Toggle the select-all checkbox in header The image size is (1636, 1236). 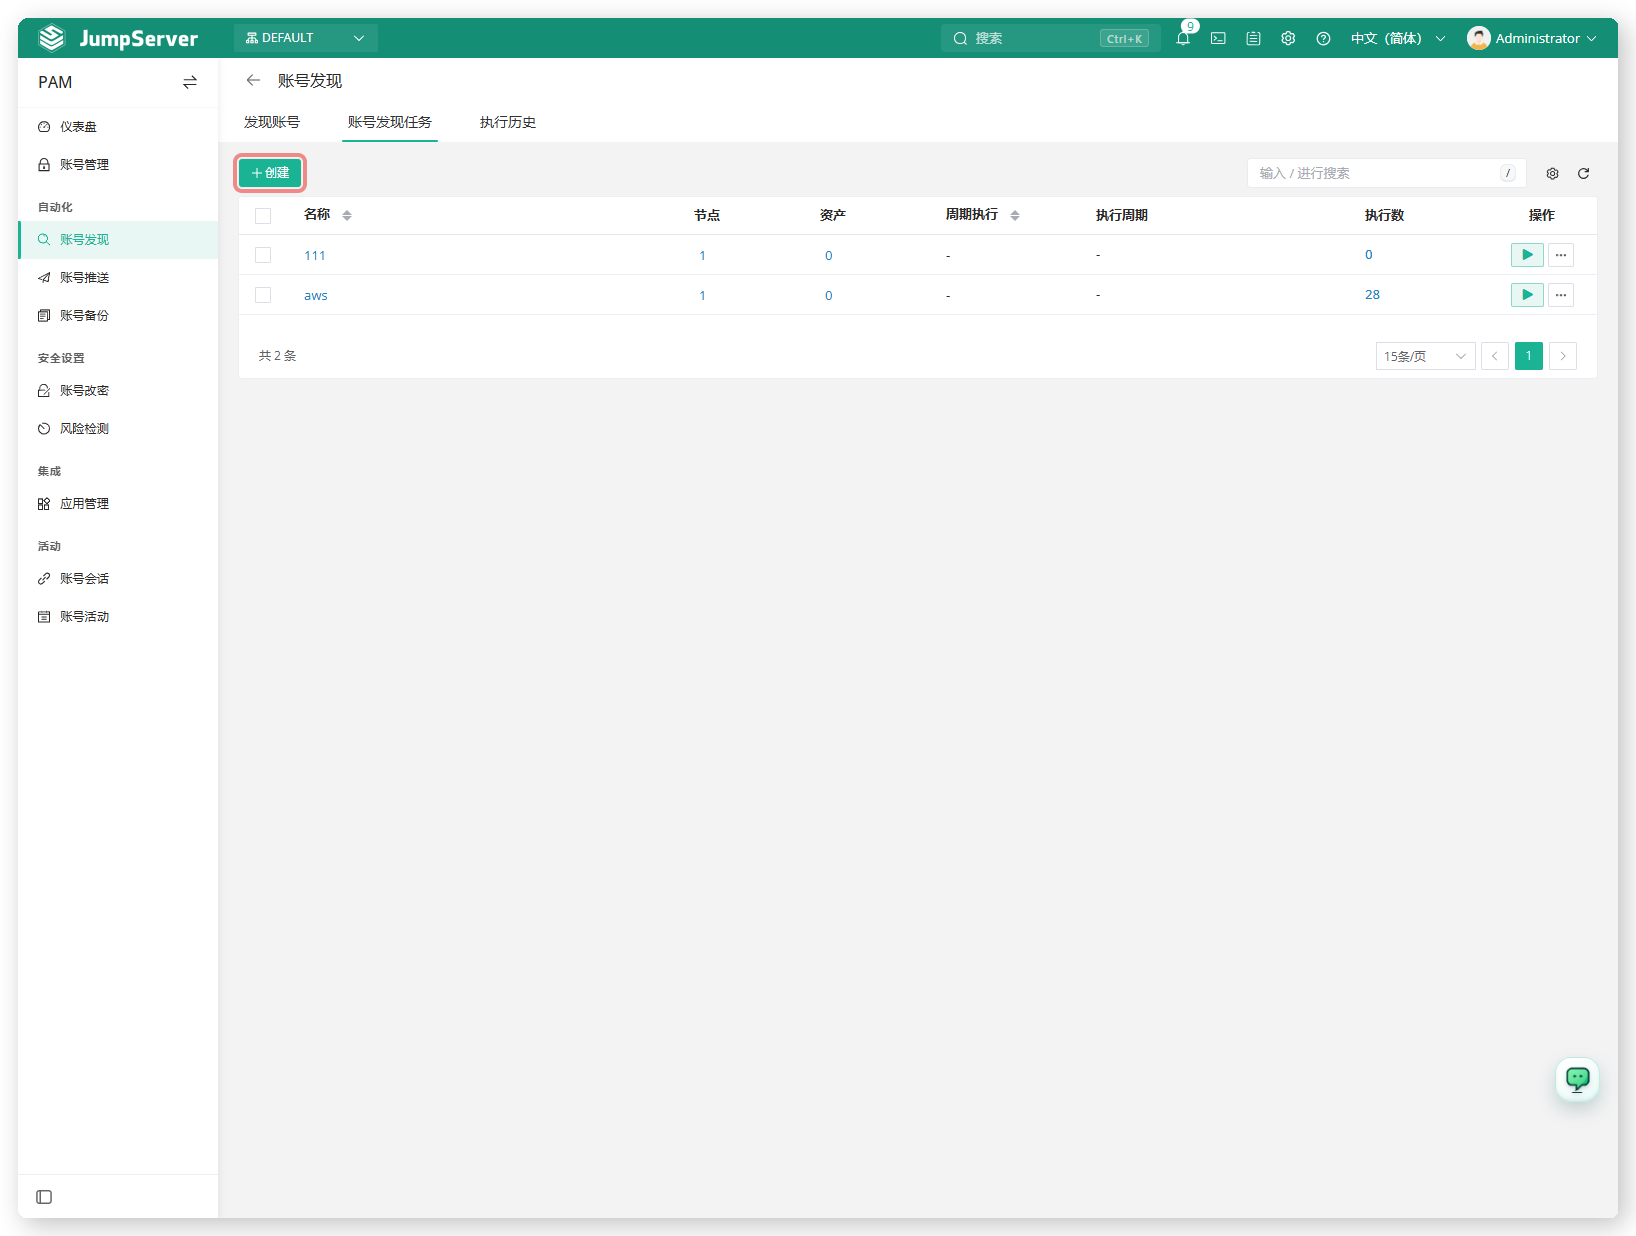click(263, 215)
